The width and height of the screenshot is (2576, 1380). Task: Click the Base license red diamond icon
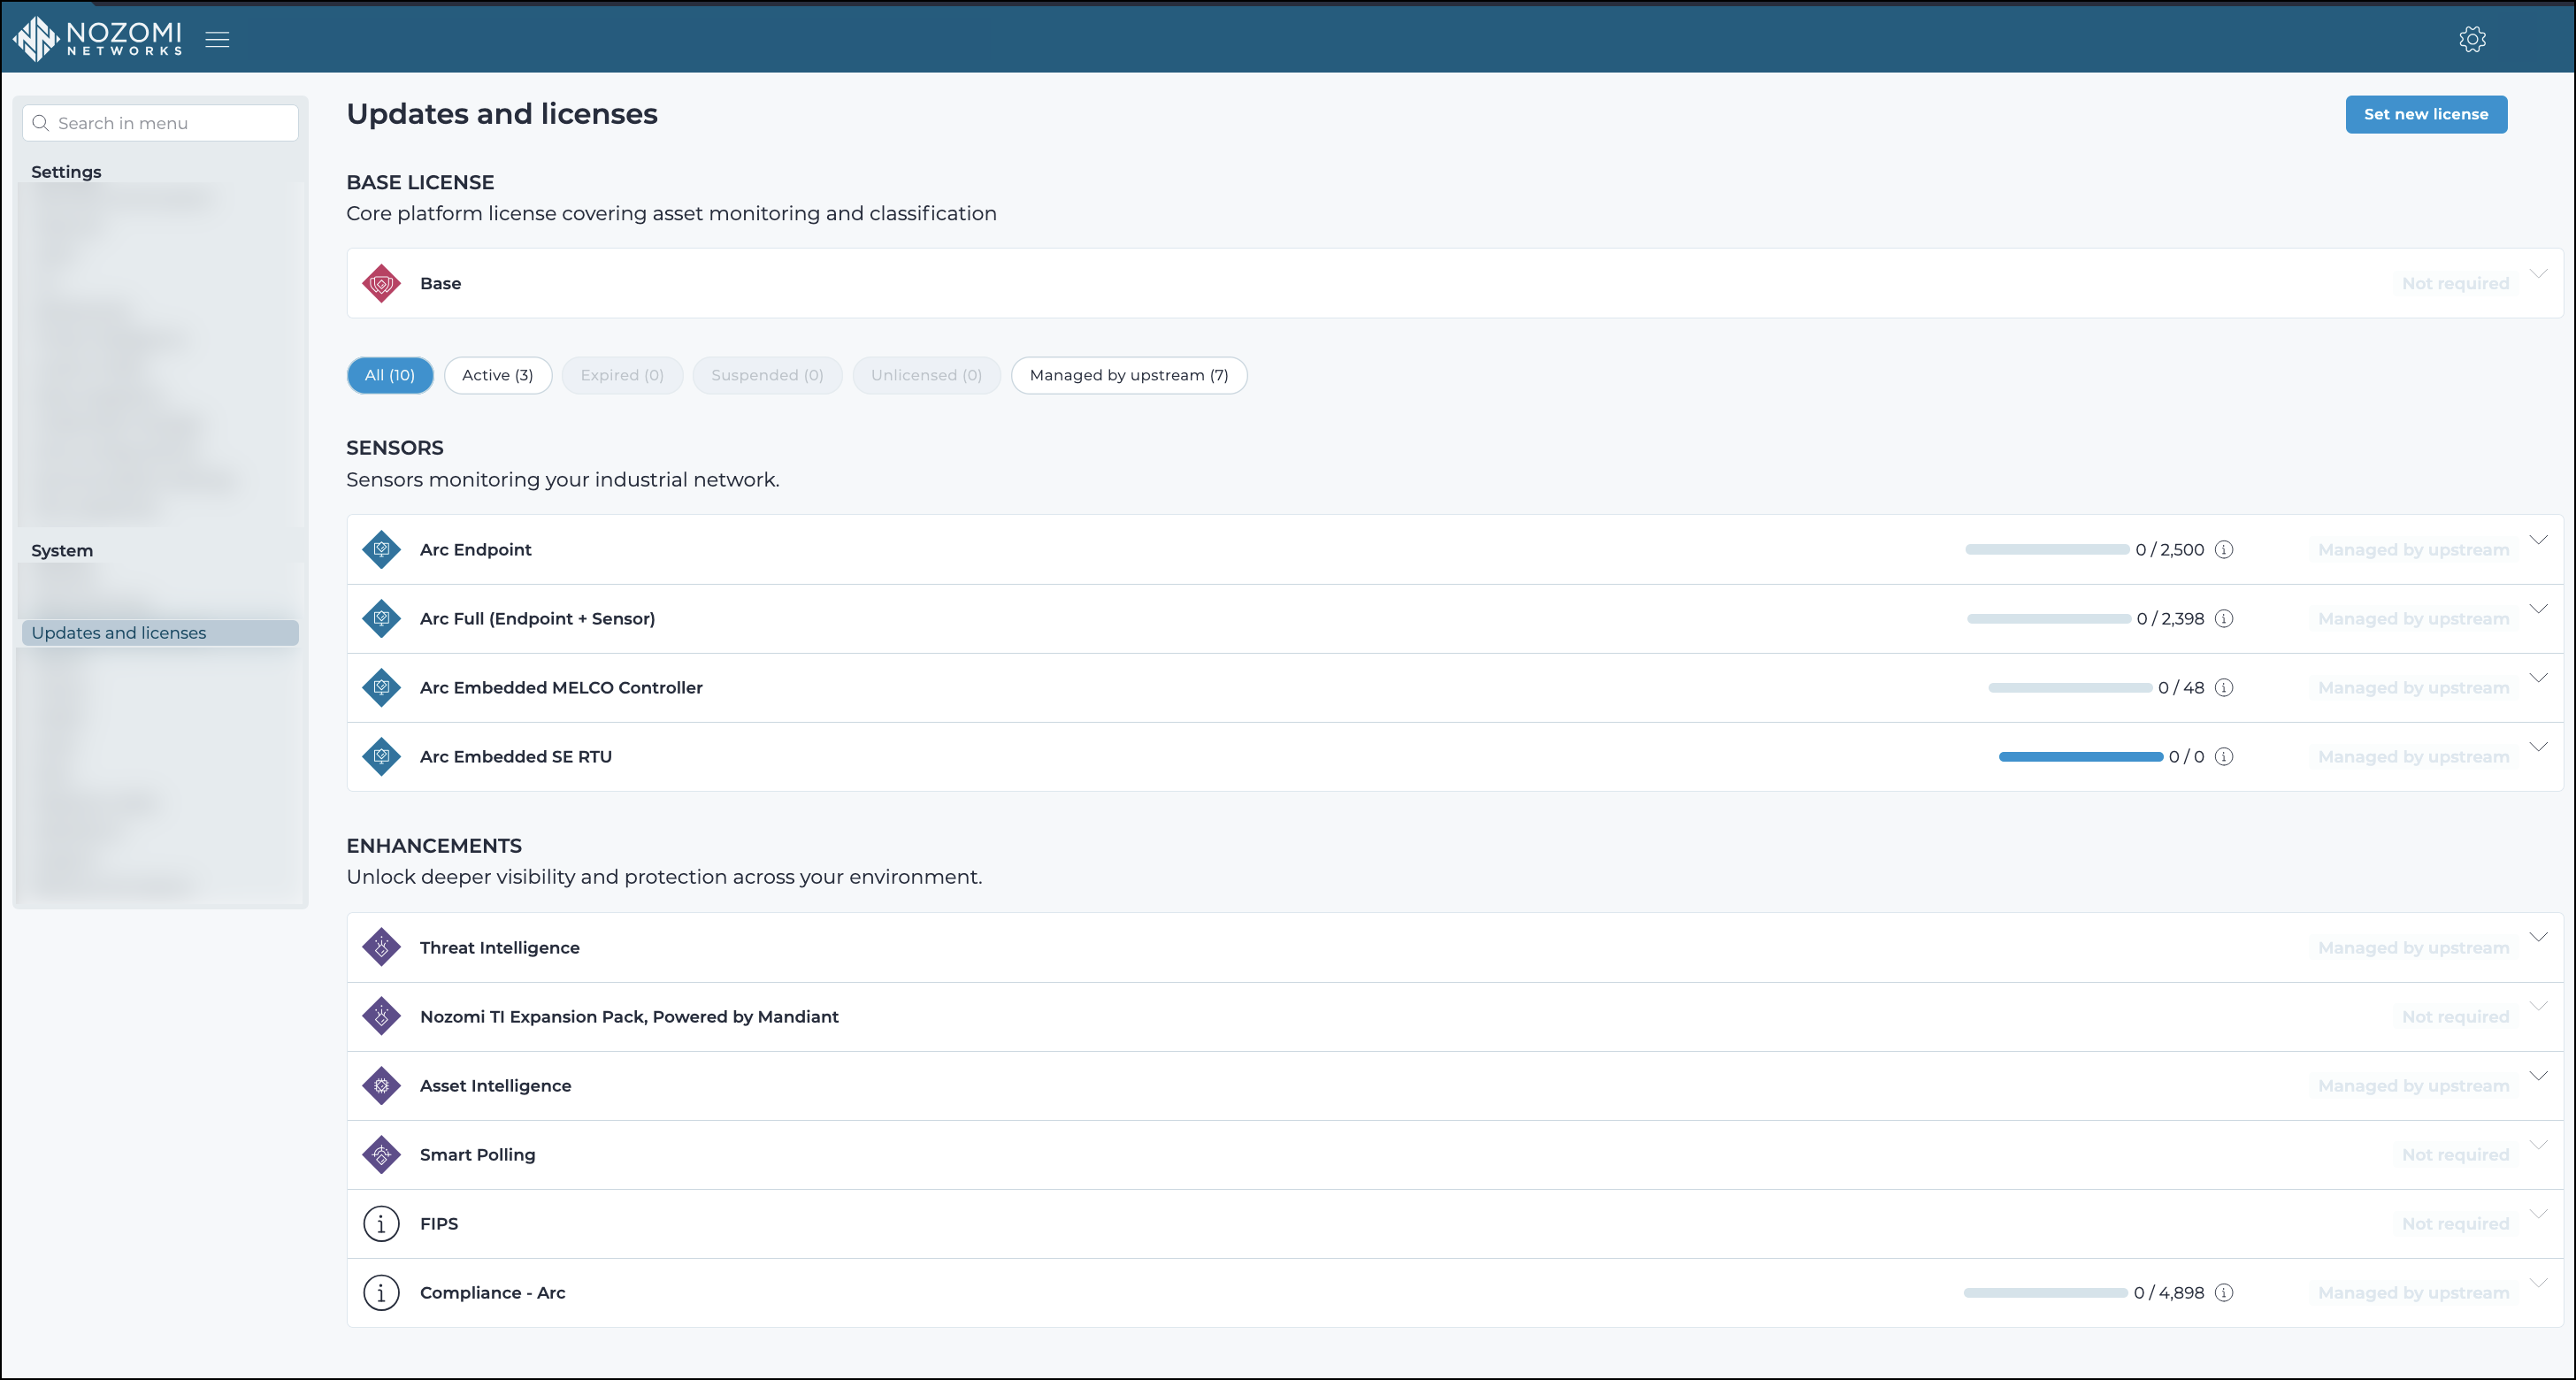pyautogui.click(x=381, y=283)
